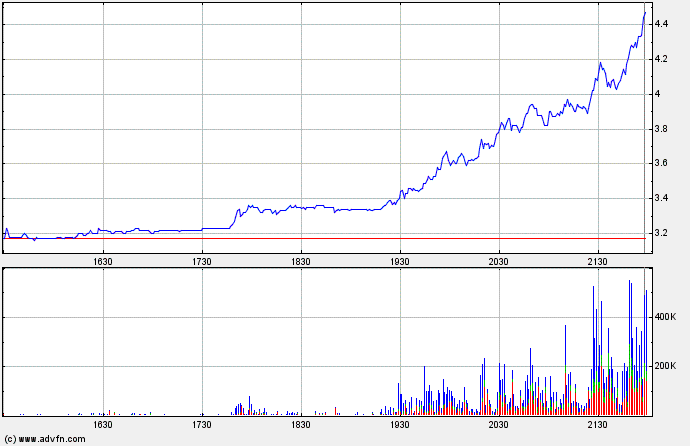690x446 pixels.
Task: Click the 3.6 price axis label
Action: [x=662, y=164]
